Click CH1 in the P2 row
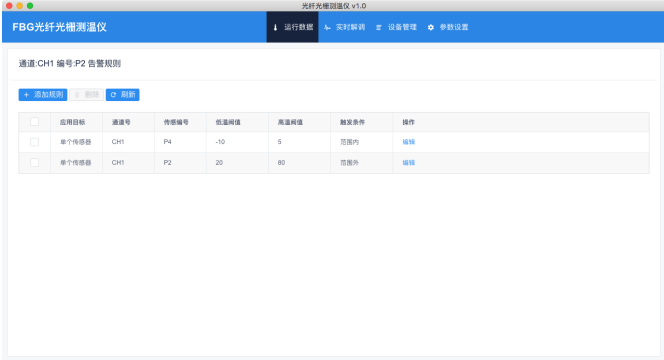This screenshot has height=360, width=664. tap(118, 163)
